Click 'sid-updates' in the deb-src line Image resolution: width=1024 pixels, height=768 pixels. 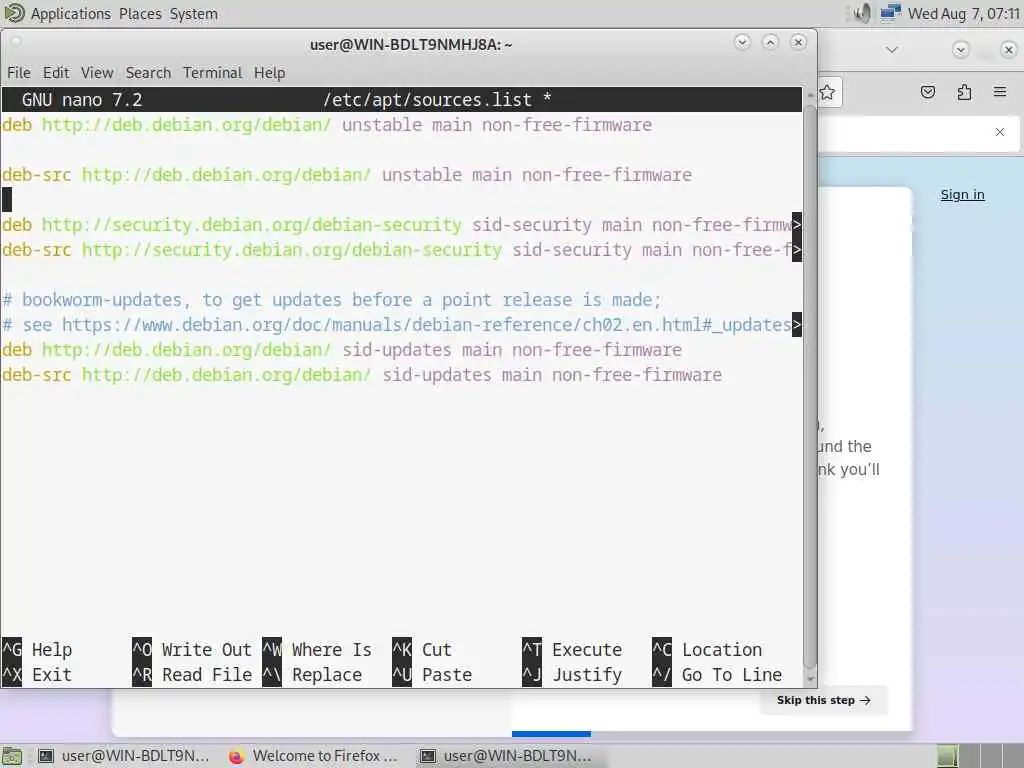pos(436,375)
